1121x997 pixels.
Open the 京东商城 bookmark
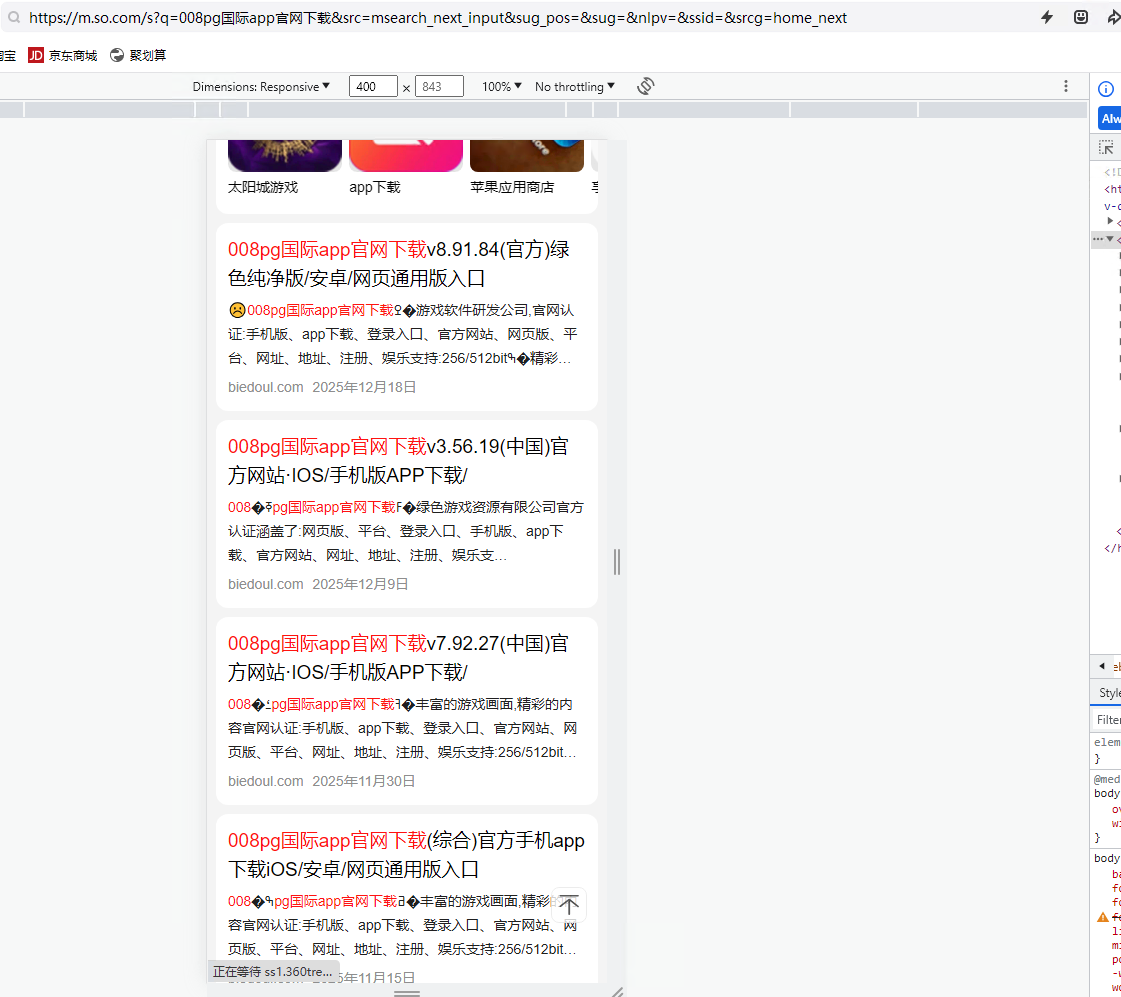pos(63,55)
